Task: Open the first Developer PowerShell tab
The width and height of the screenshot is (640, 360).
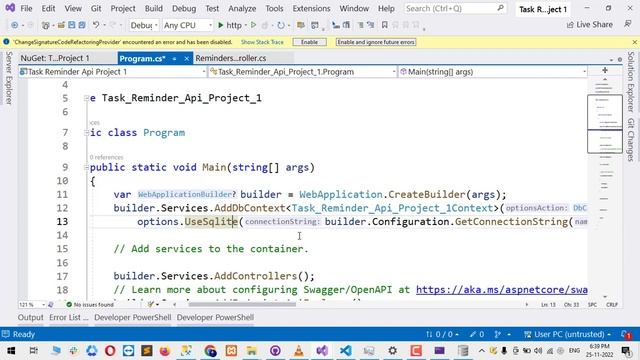Action: coord(133,317)
